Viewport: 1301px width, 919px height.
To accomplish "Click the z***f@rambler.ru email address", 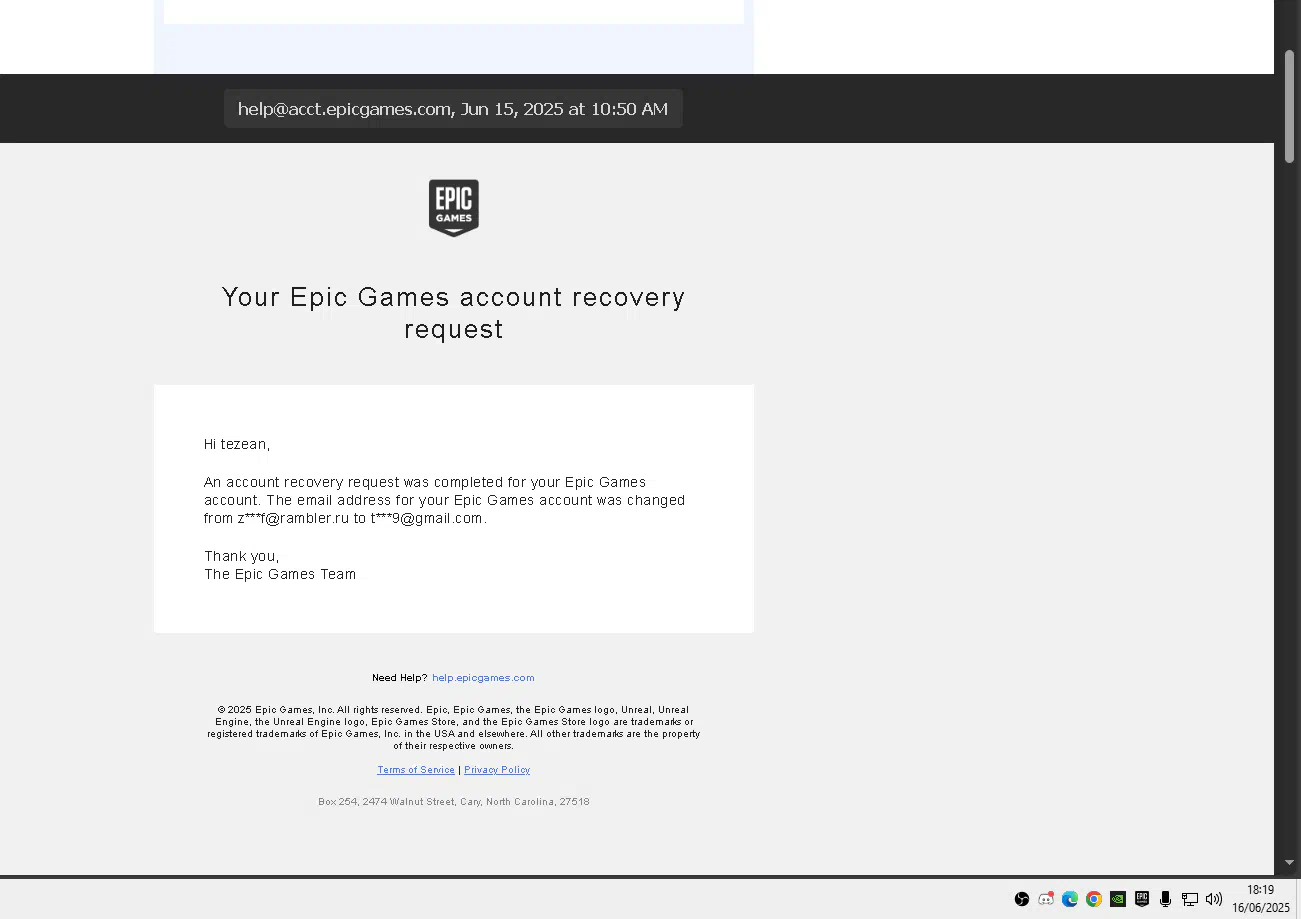I will 294,518.
